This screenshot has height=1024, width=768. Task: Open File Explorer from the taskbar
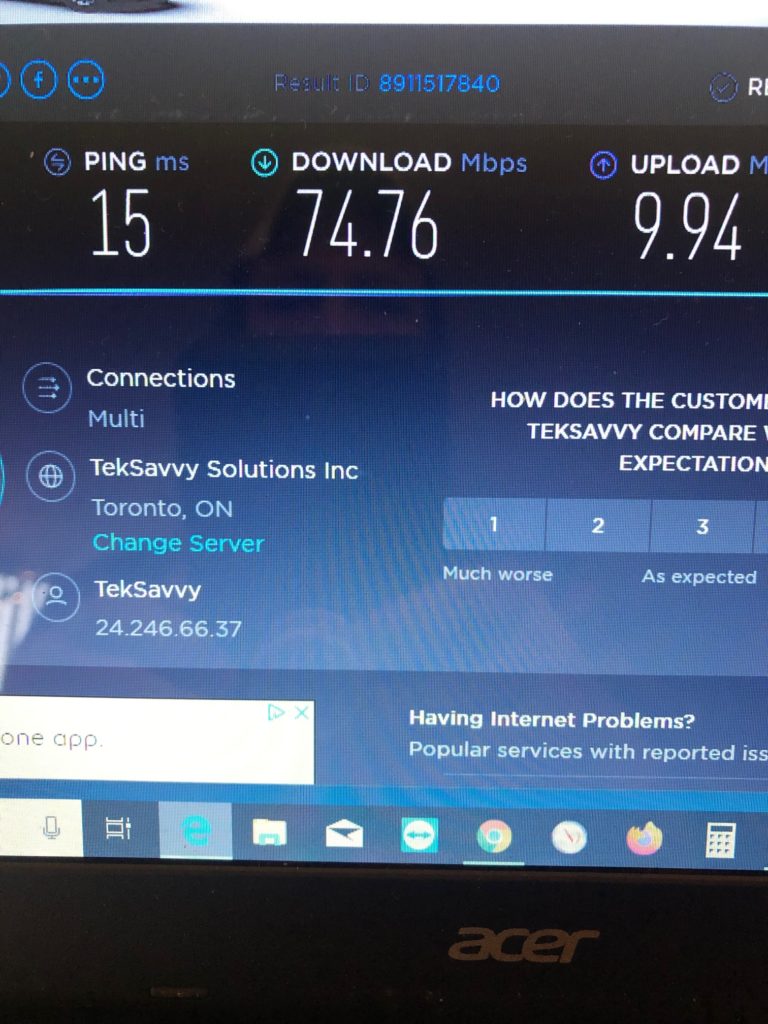pos(270,832)
